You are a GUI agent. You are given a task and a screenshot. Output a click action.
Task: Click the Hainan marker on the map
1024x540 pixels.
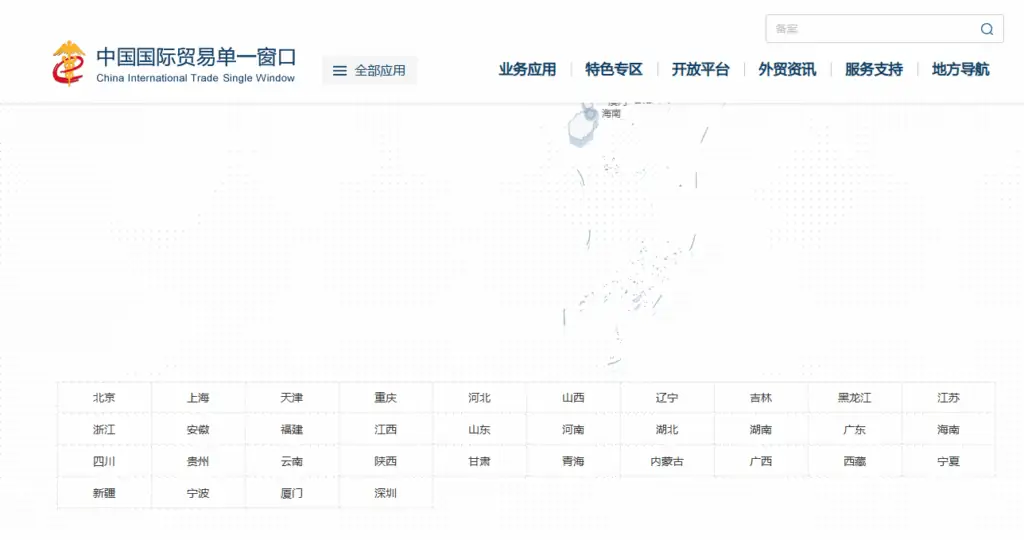point(590,114)
